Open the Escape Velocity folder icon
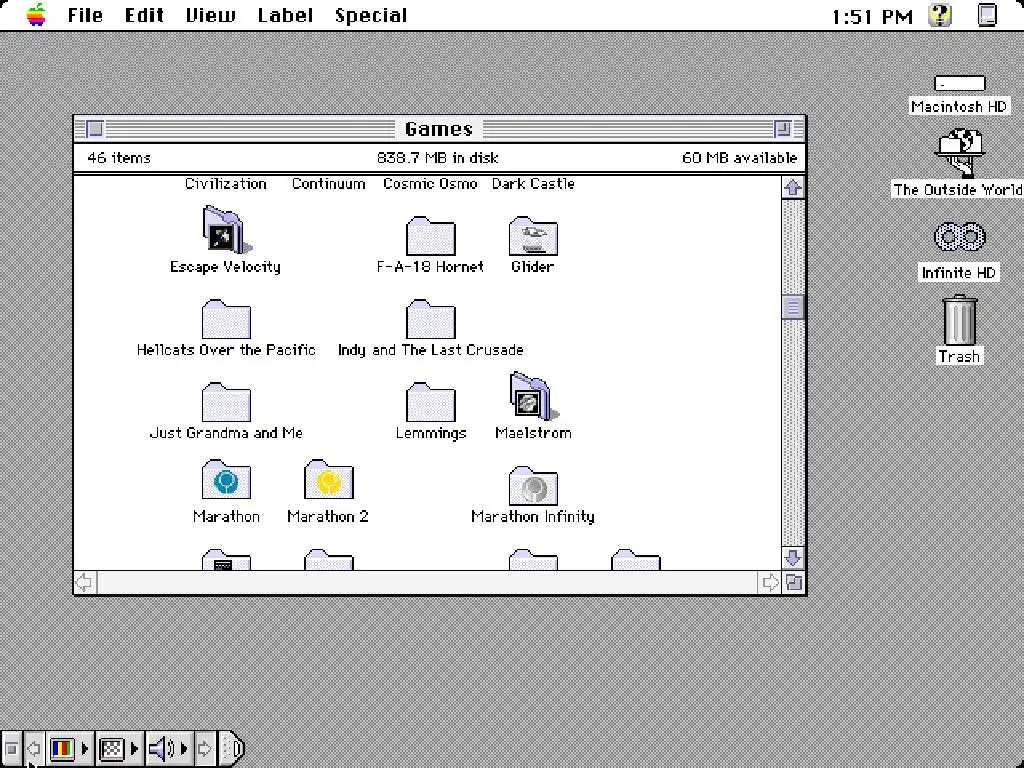 pyautogui.click(x=226, y=230)
